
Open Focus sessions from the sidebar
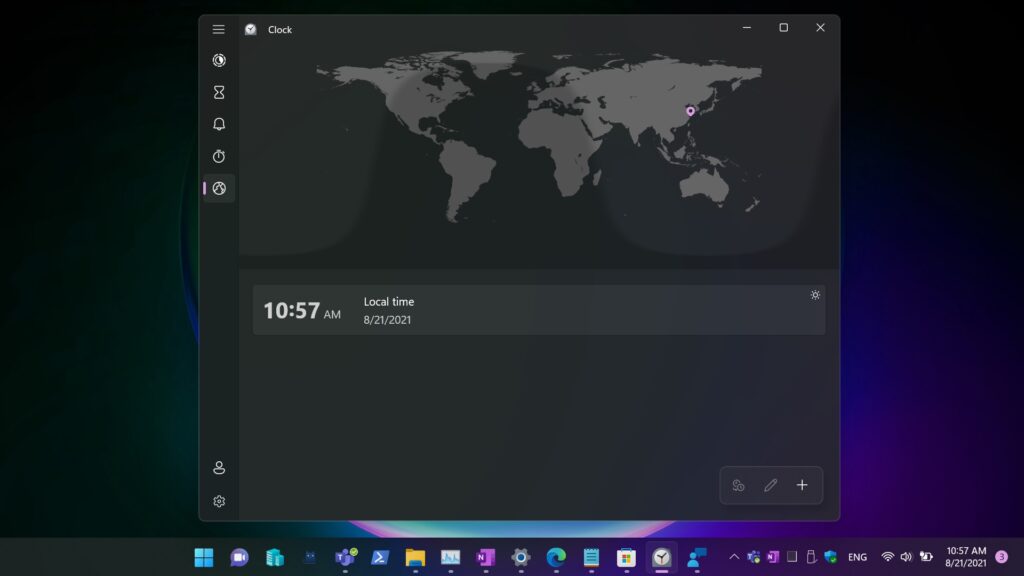pos(219,61)
